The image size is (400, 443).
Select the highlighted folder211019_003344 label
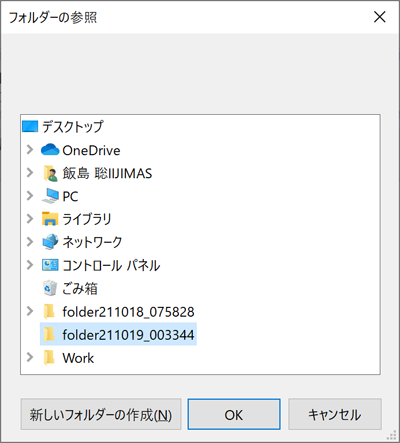(128, 335)
